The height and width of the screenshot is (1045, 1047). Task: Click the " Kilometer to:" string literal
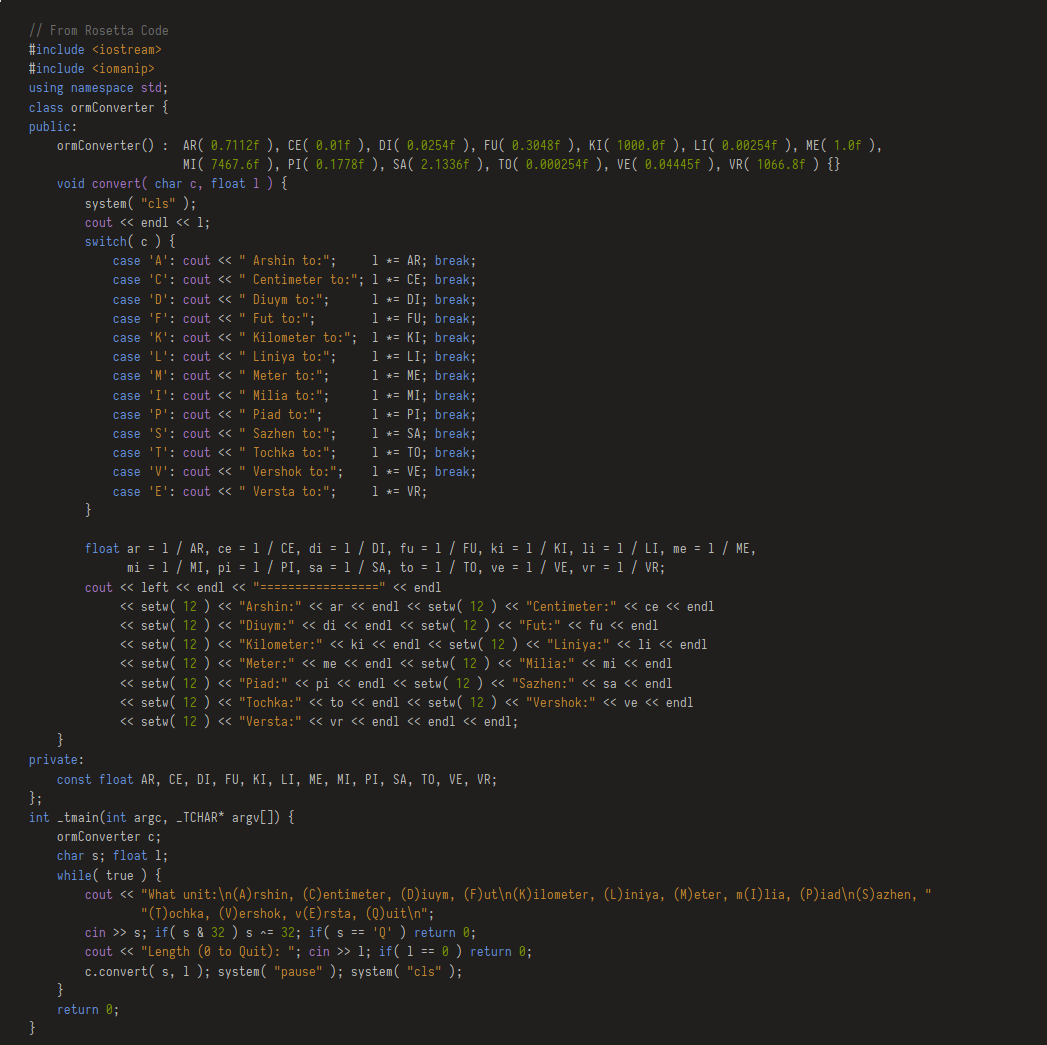click(x=298, y=338)
